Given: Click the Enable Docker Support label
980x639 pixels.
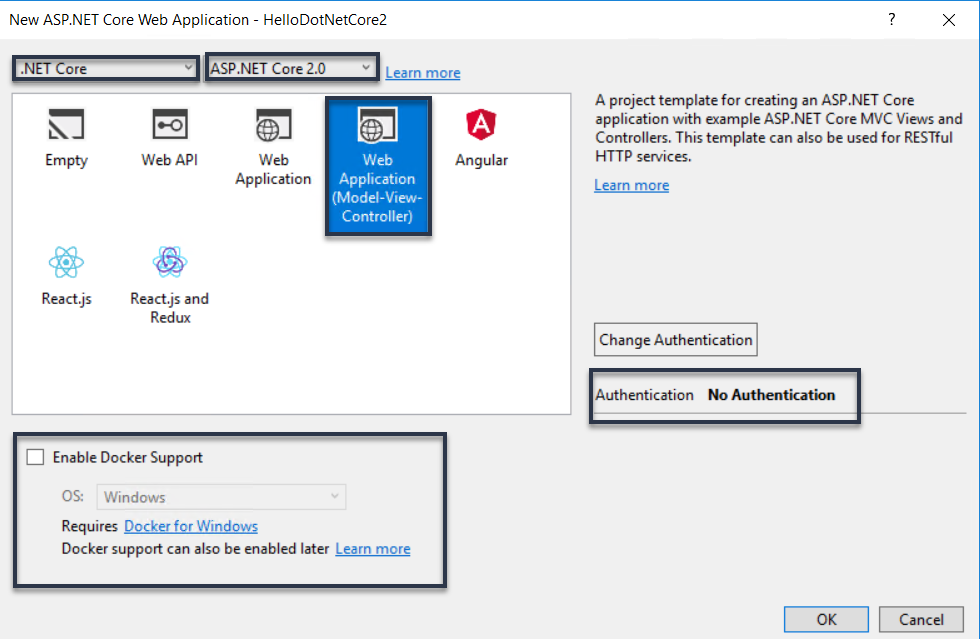Looking at the screenshot, I should tap(128, 458).
